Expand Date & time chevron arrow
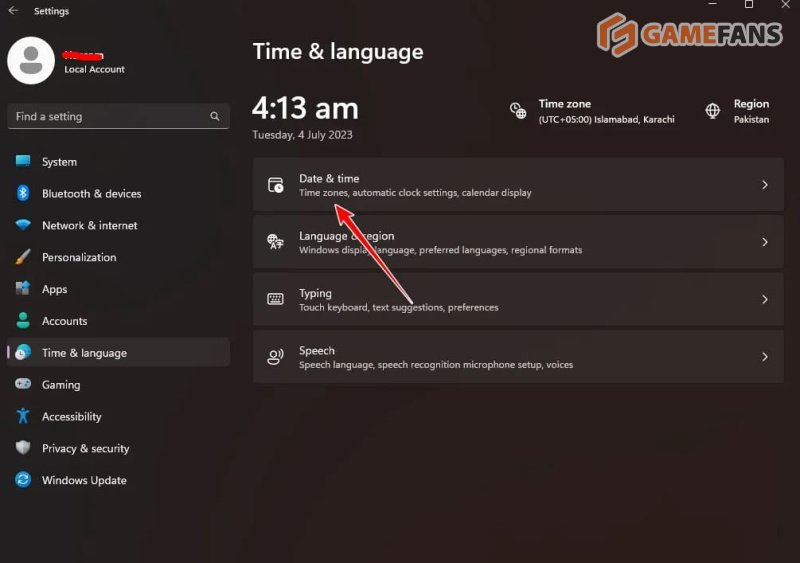Screen dimensions: 800x563 click(764, 185)
